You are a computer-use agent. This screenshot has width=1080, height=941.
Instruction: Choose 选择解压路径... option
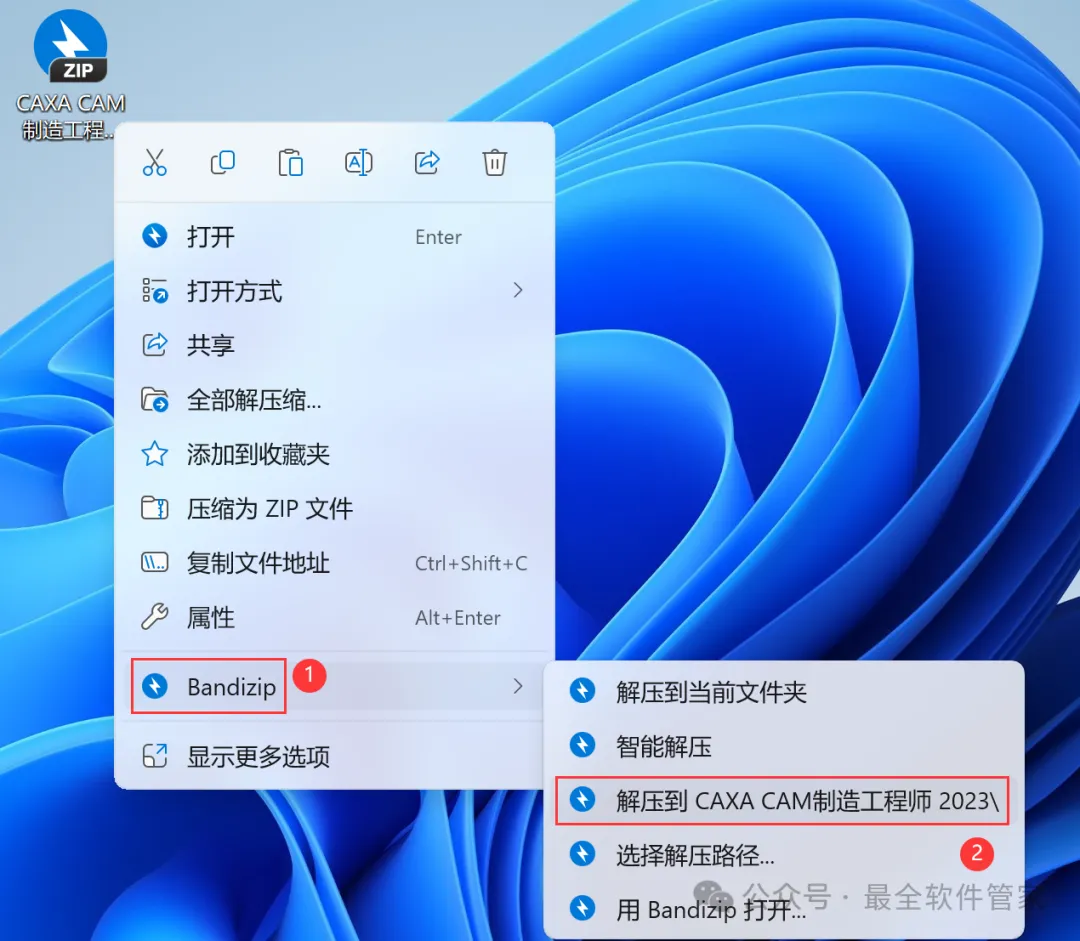pos(784,855)
